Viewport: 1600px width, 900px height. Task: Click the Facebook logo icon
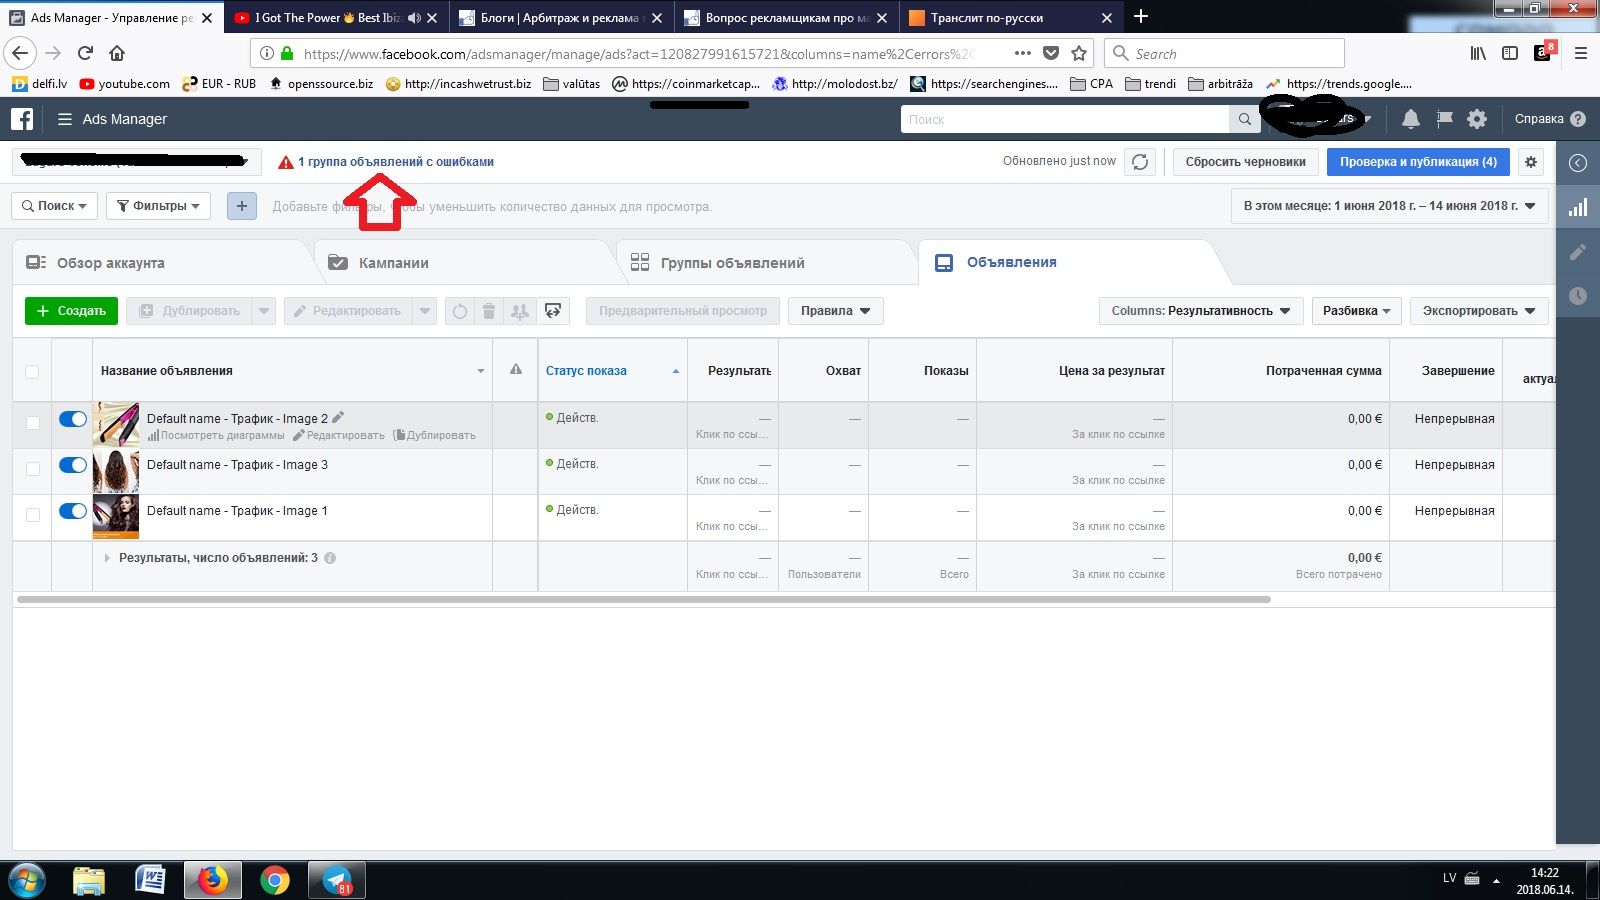coord(22,119)
